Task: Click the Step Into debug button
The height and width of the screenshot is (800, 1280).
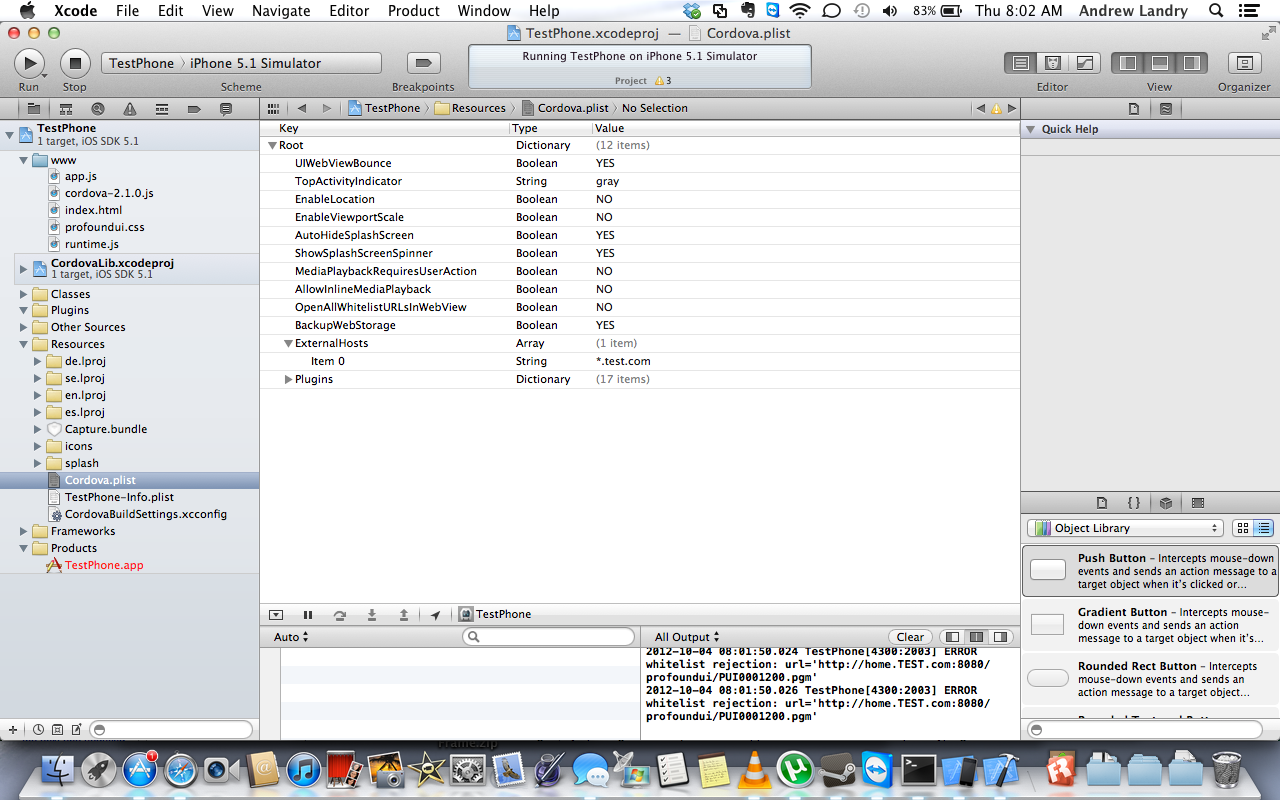Action: [x=372, y=615]
